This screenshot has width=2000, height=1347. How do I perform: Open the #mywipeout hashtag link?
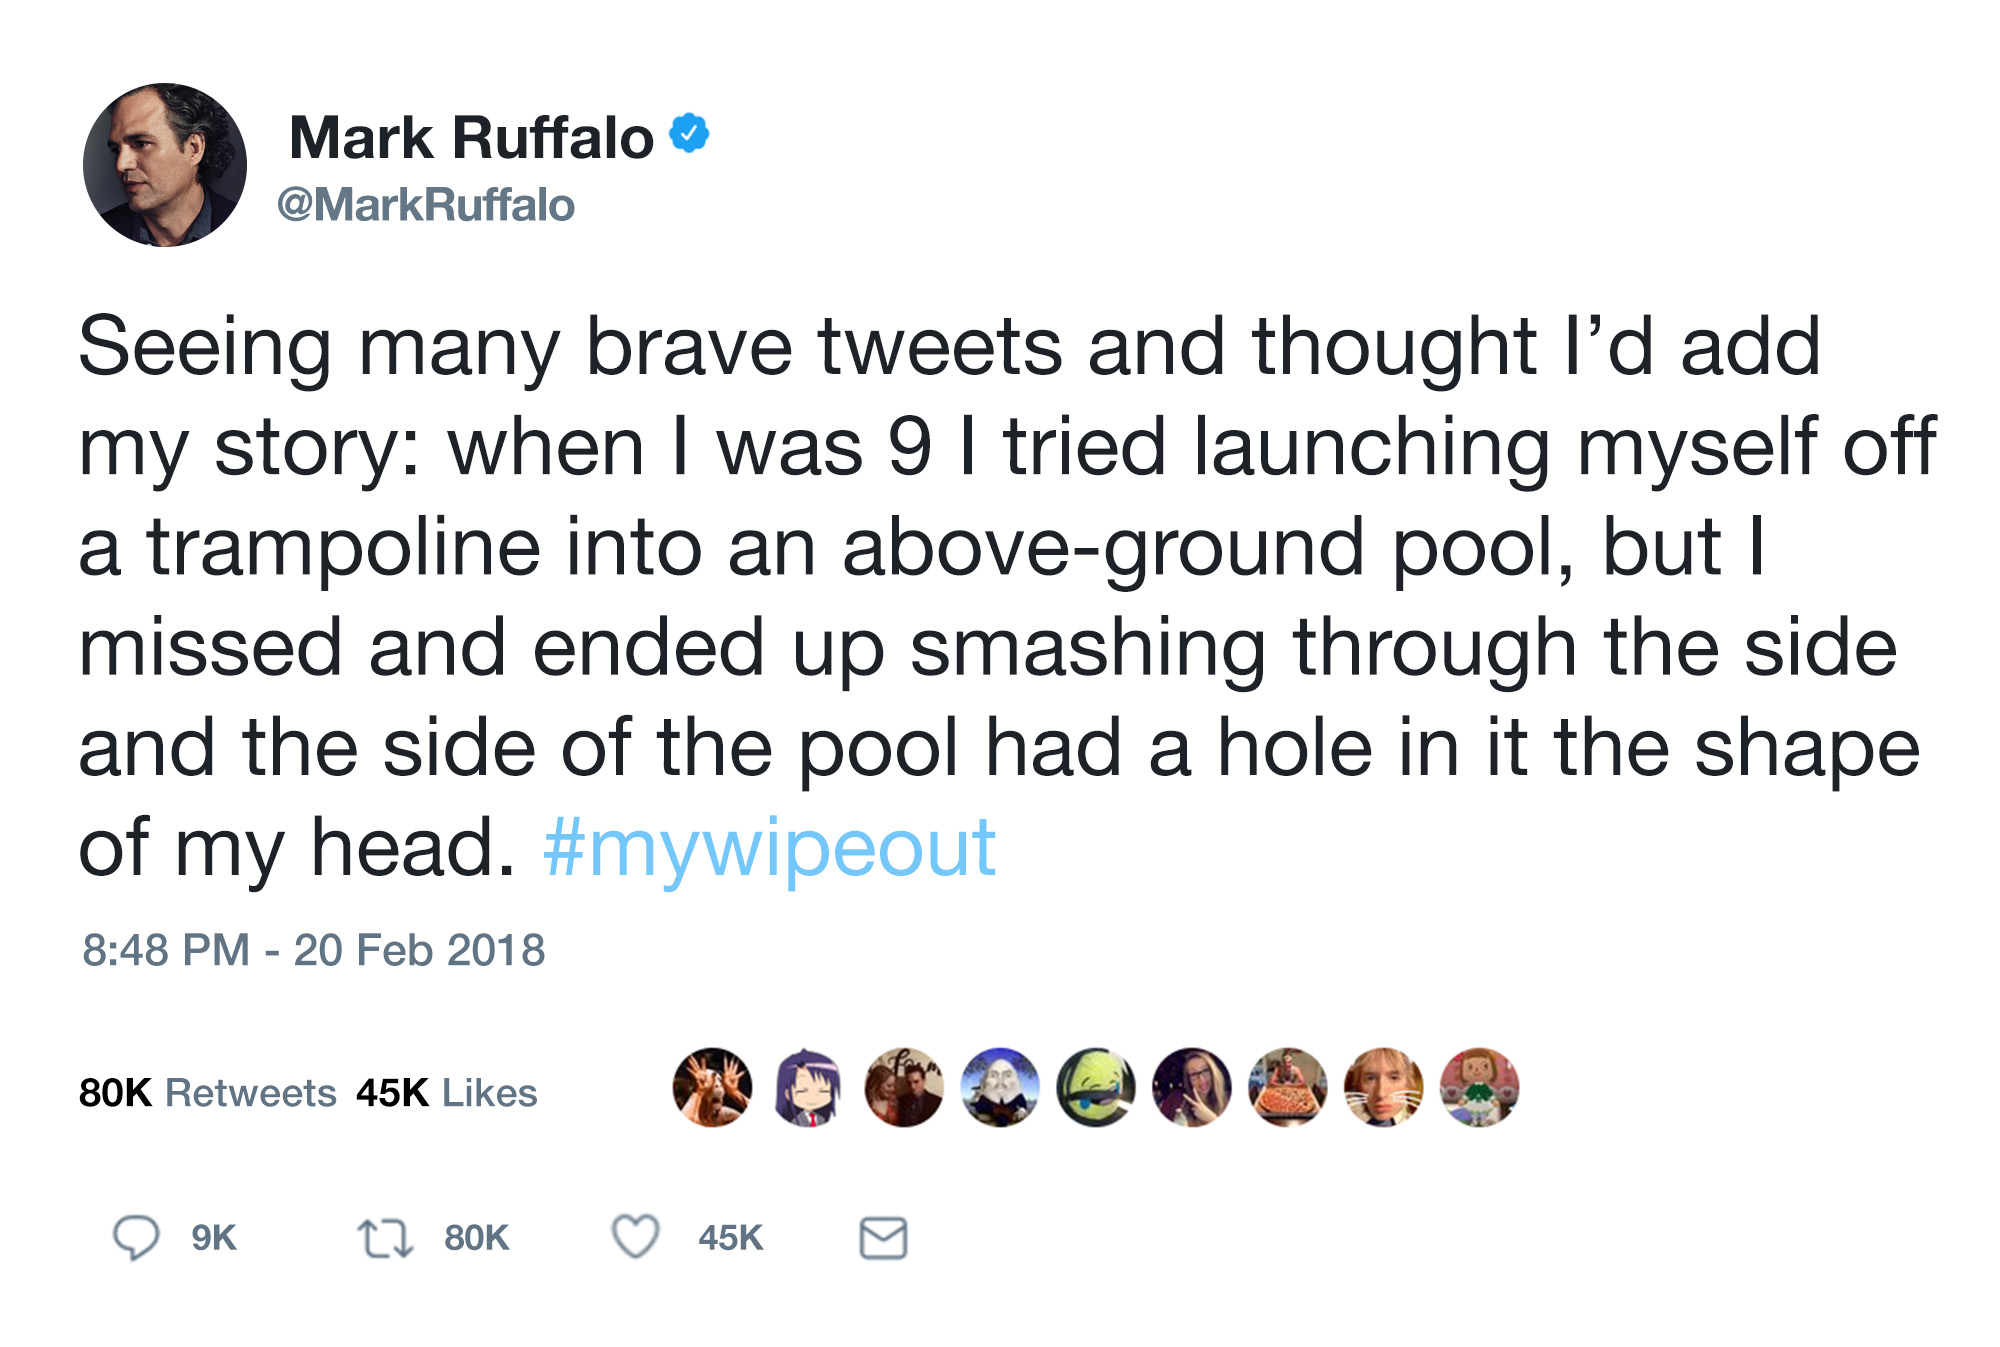point(769,848)
